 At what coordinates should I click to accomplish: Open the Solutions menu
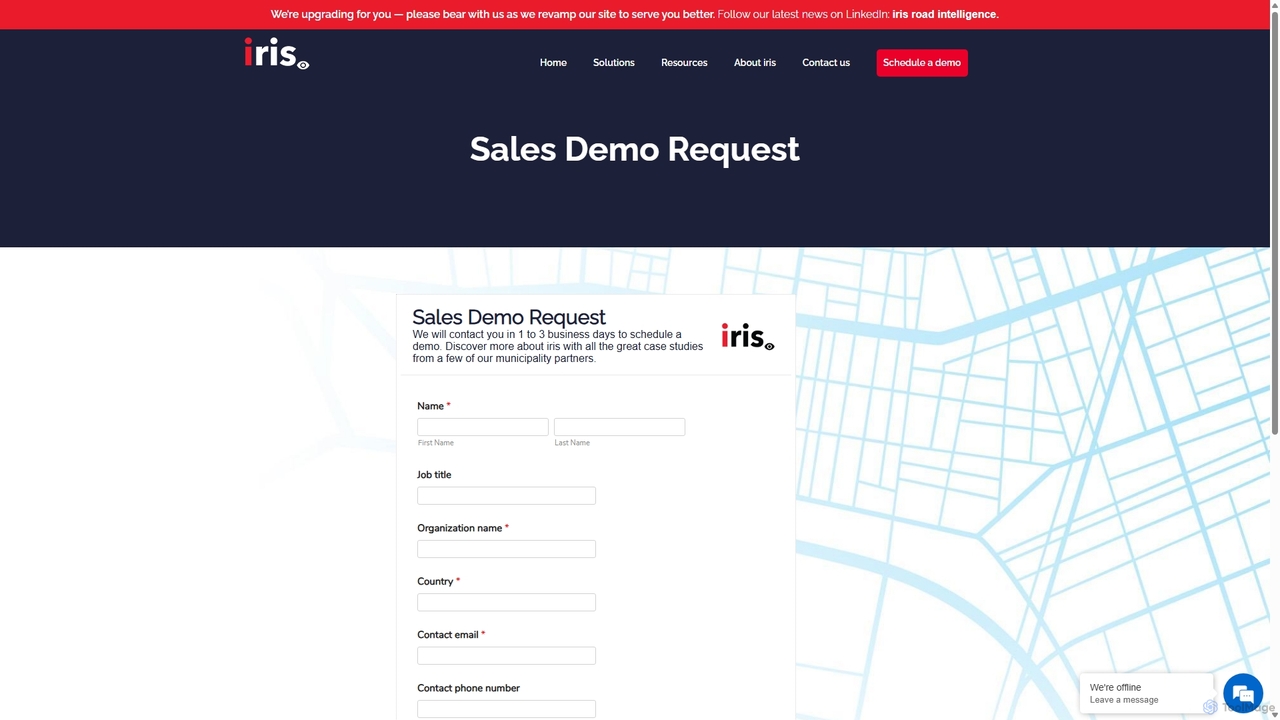click(614, 63)
